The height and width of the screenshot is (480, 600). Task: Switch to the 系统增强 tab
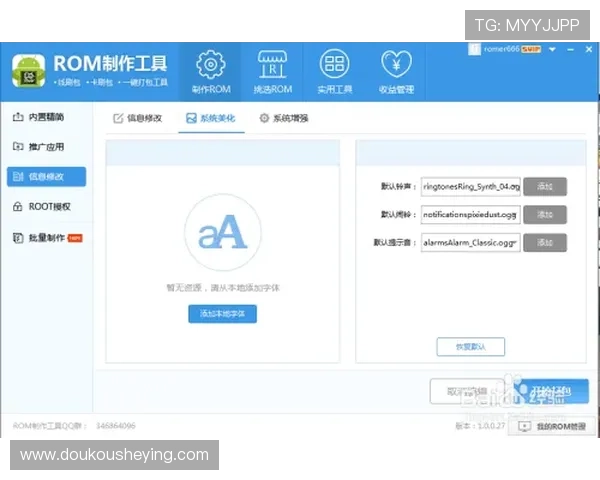[x=284, y=118]
